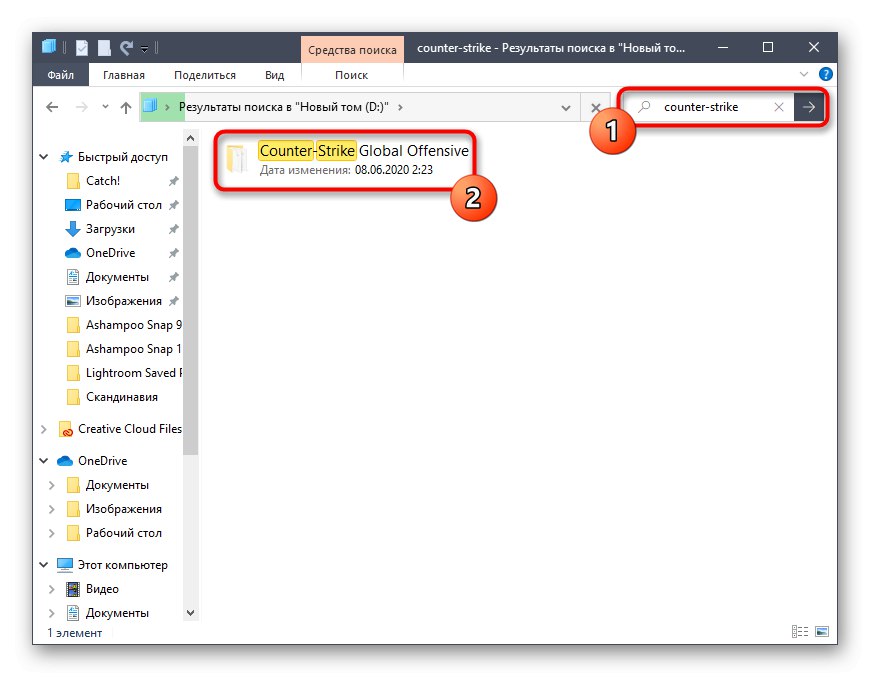The height and width of the screenshot is (677, 870).
Task: Click the Undo quick access icon
Action: (127, 48)
